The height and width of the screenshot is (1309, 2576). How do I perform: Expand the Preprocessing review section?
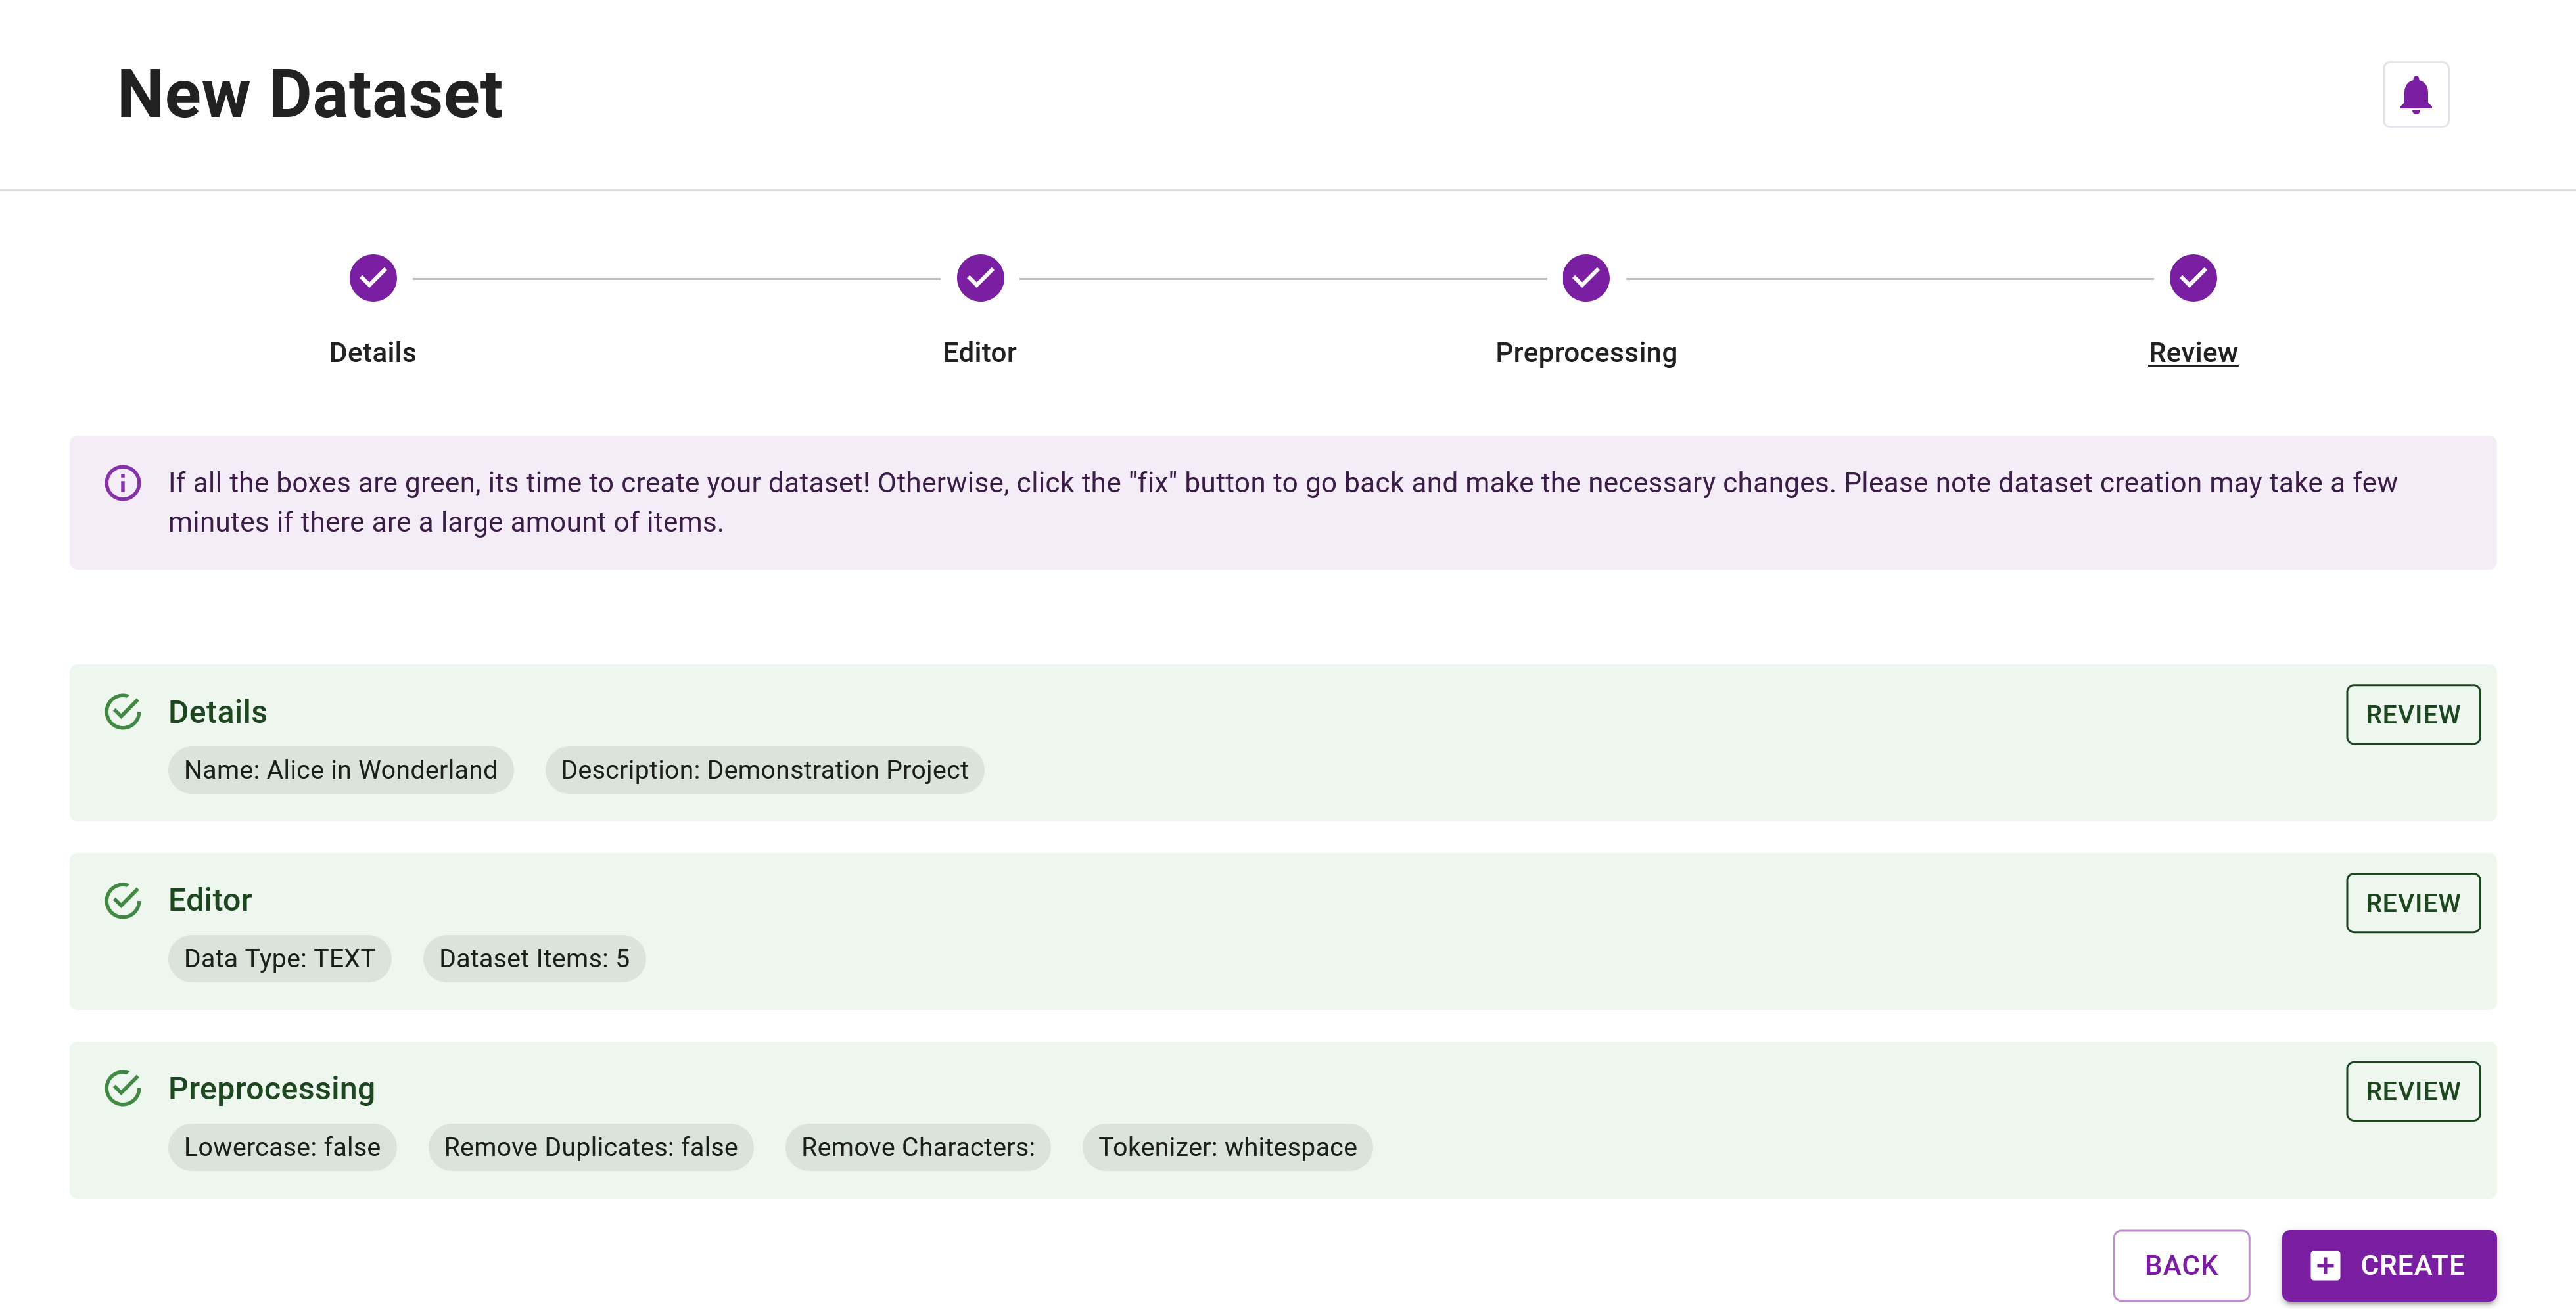click(2414, 1090)
